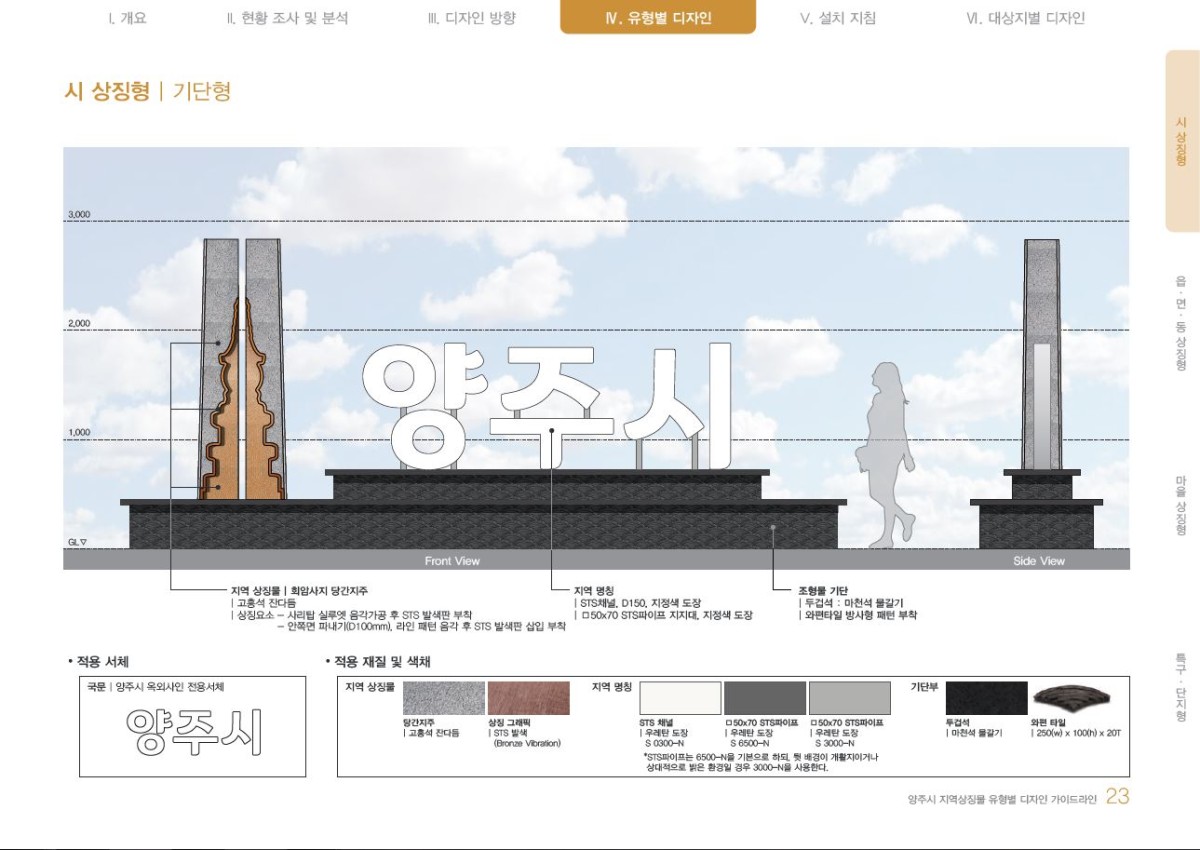The image size is (1200, 850).
Task: Pick the granite 당간지주 material swatch
Action: (x=443, y=698)
